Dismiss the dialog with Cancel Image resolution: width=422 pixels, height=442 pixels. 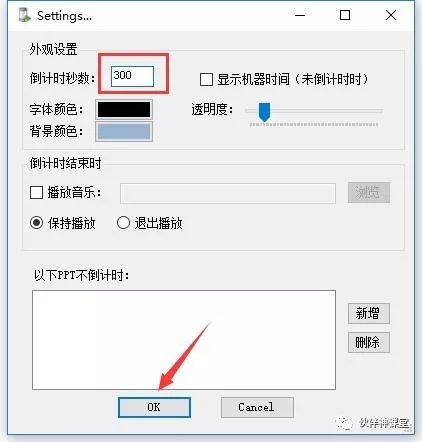[257, 407]
